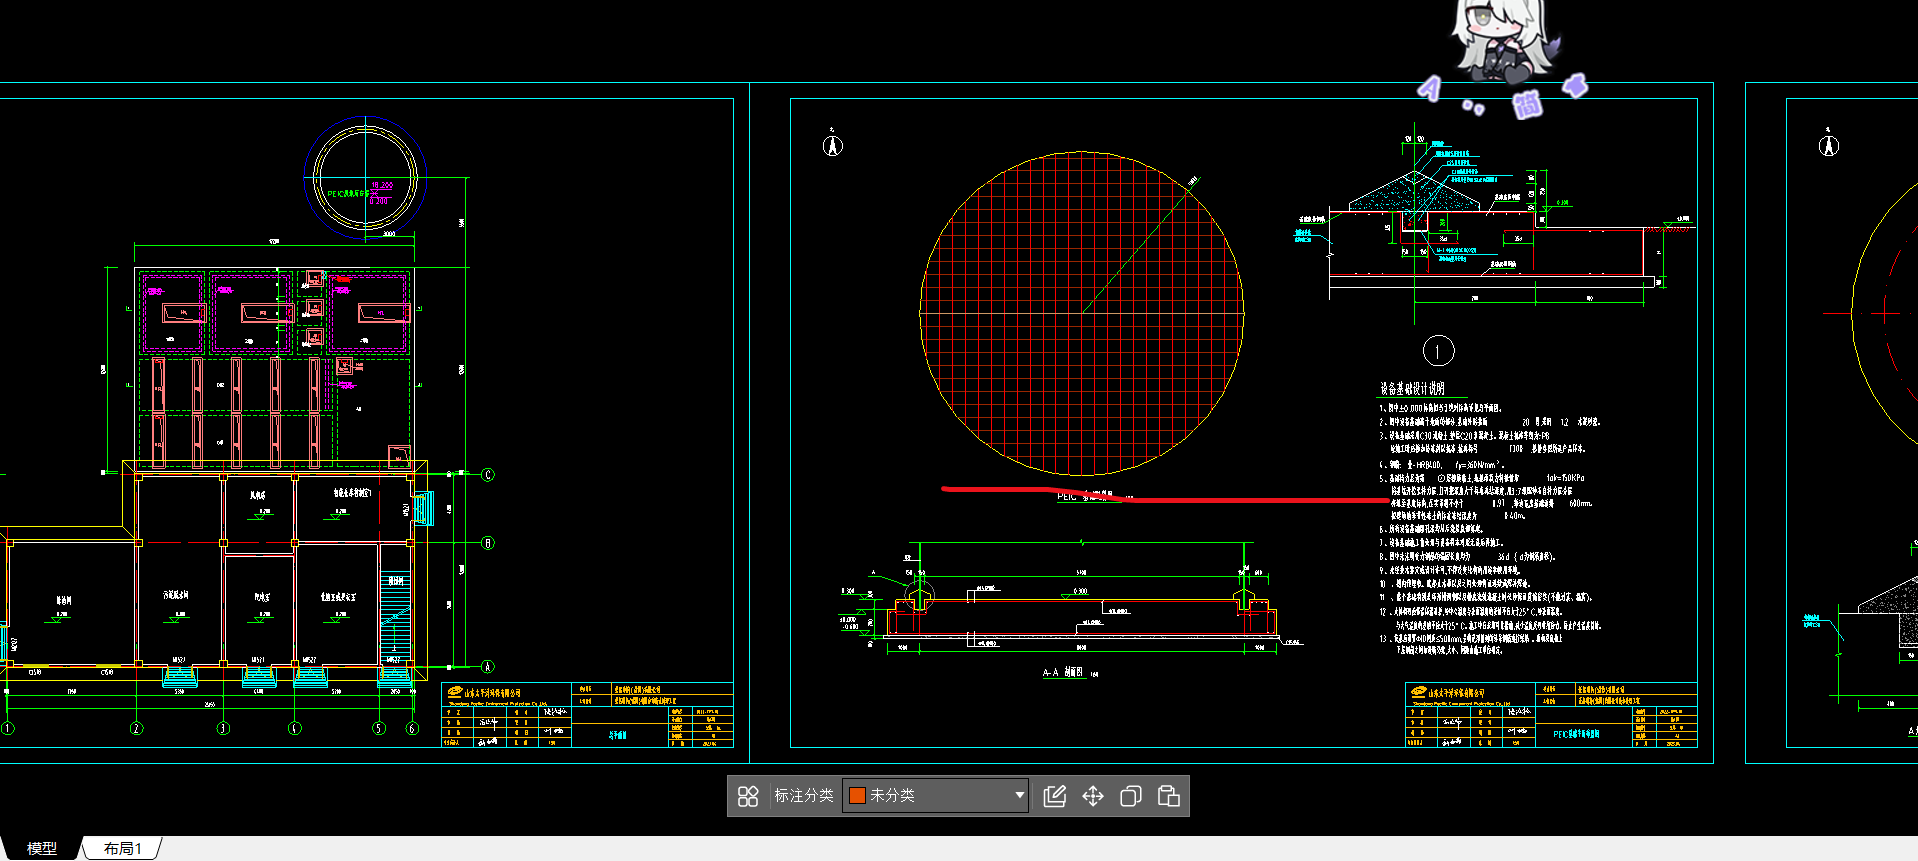Screen dimensions: 1918x861
Task: Click the axis bubble labeled C
Action: 488,475
